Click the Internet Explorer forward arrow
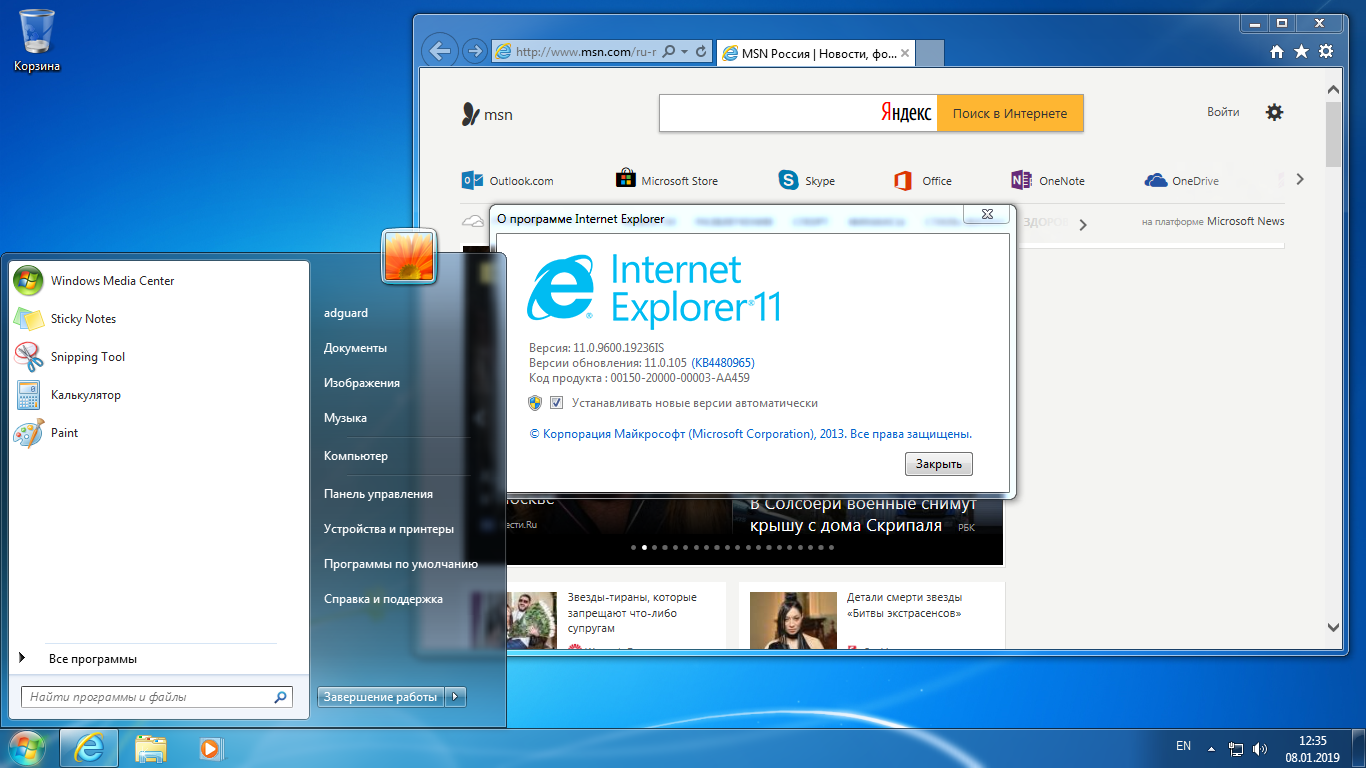Screen dimensions: 1366x768 474,51
